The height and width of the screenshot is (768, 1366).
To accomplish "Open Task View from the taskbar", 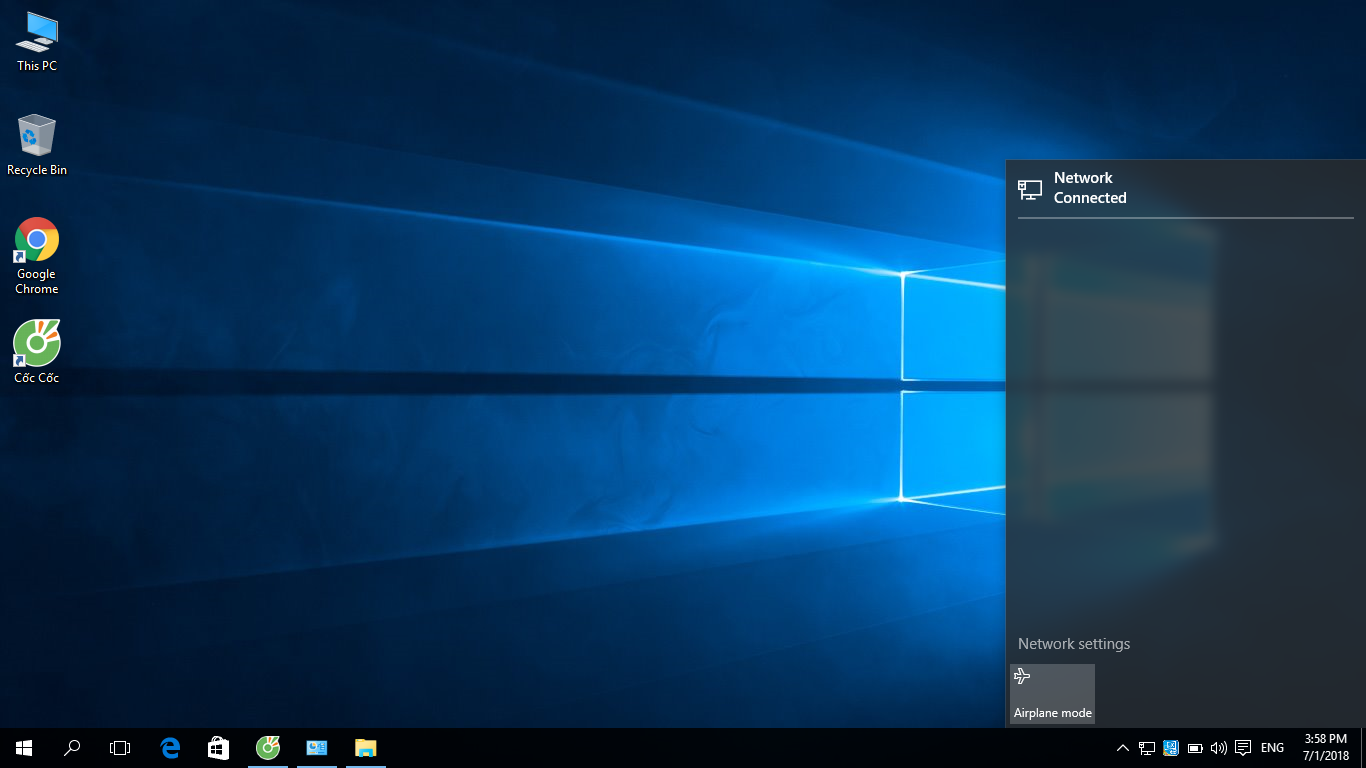I will point(120,747).
